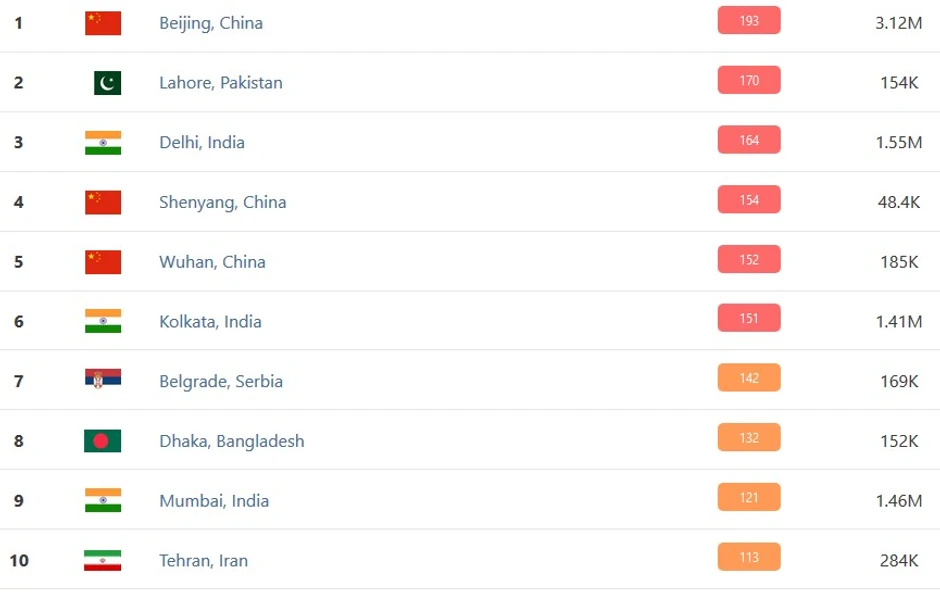Open the Tehran, Iran city link
This screenshot has height=592, width=940.
[203, 561]
